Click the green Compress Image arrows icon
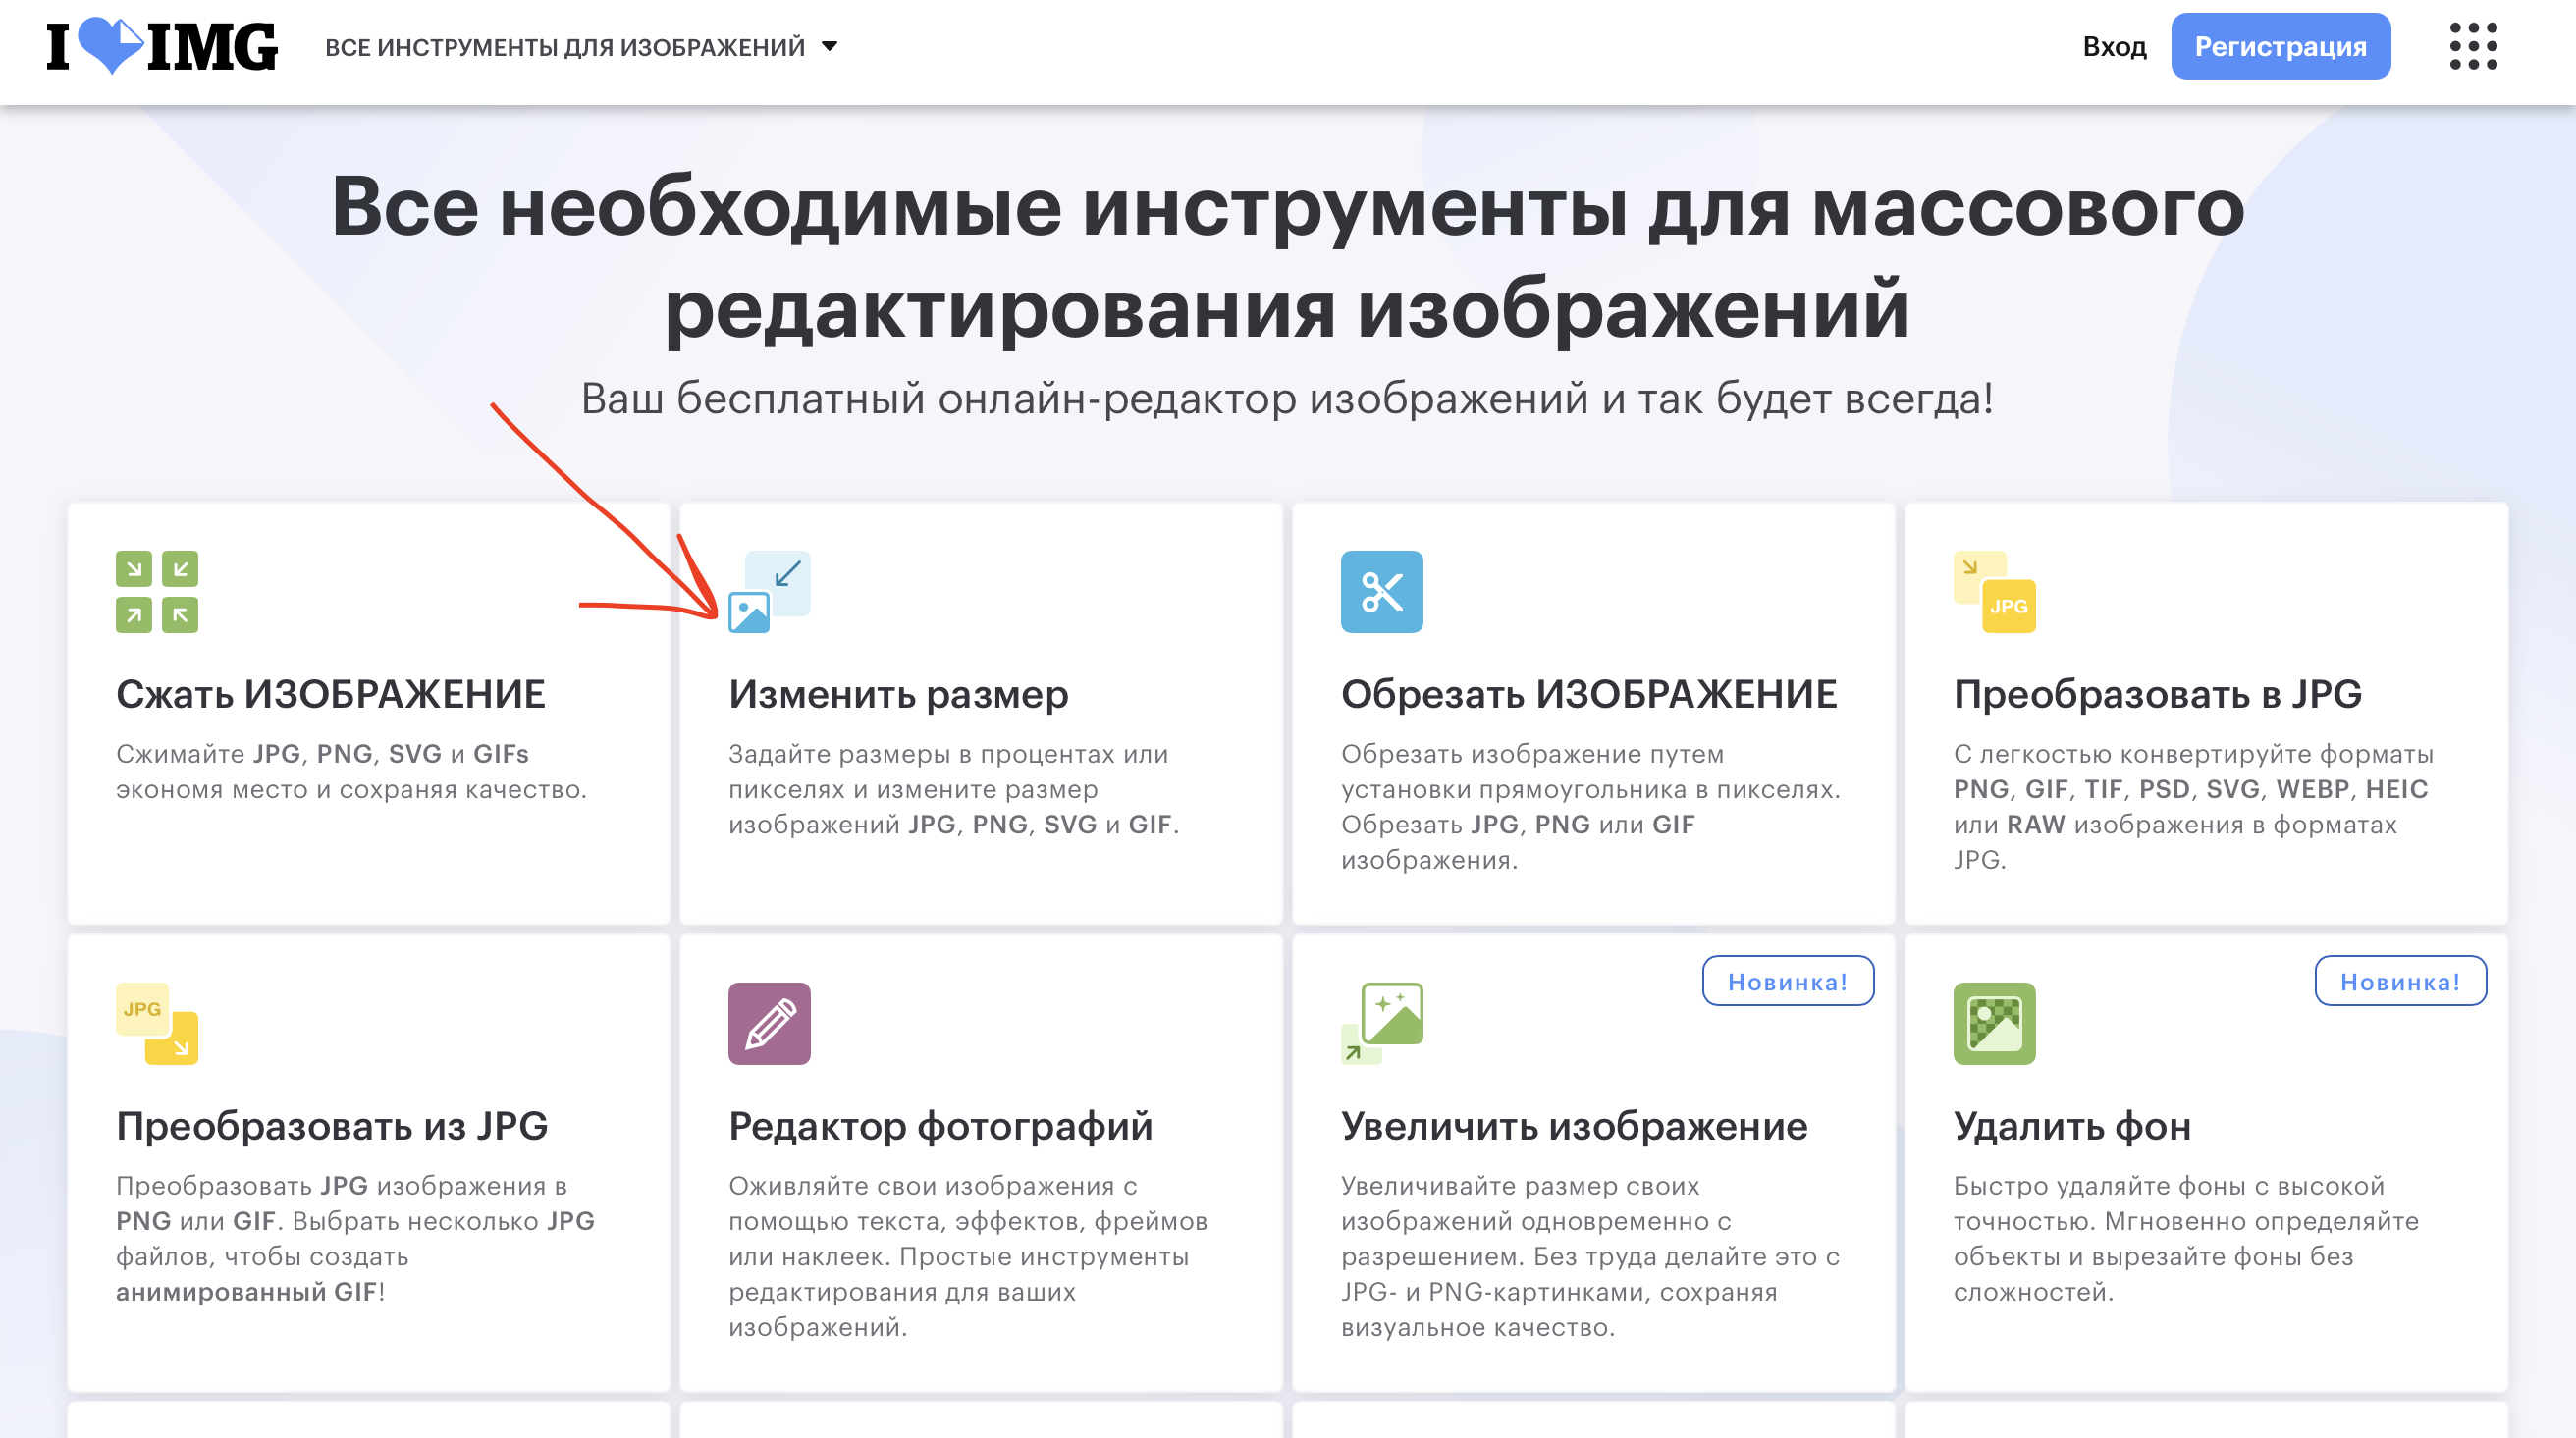The image size is (2576, 1438). coord(157,592)
